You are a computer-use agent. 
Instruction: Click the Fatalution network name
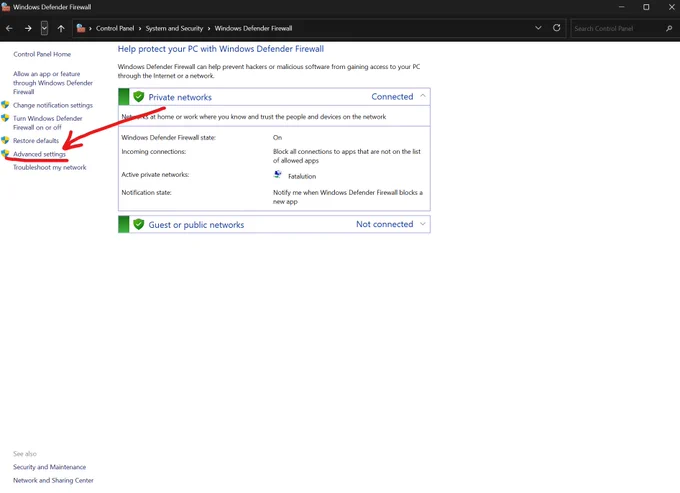coord(302,176)
